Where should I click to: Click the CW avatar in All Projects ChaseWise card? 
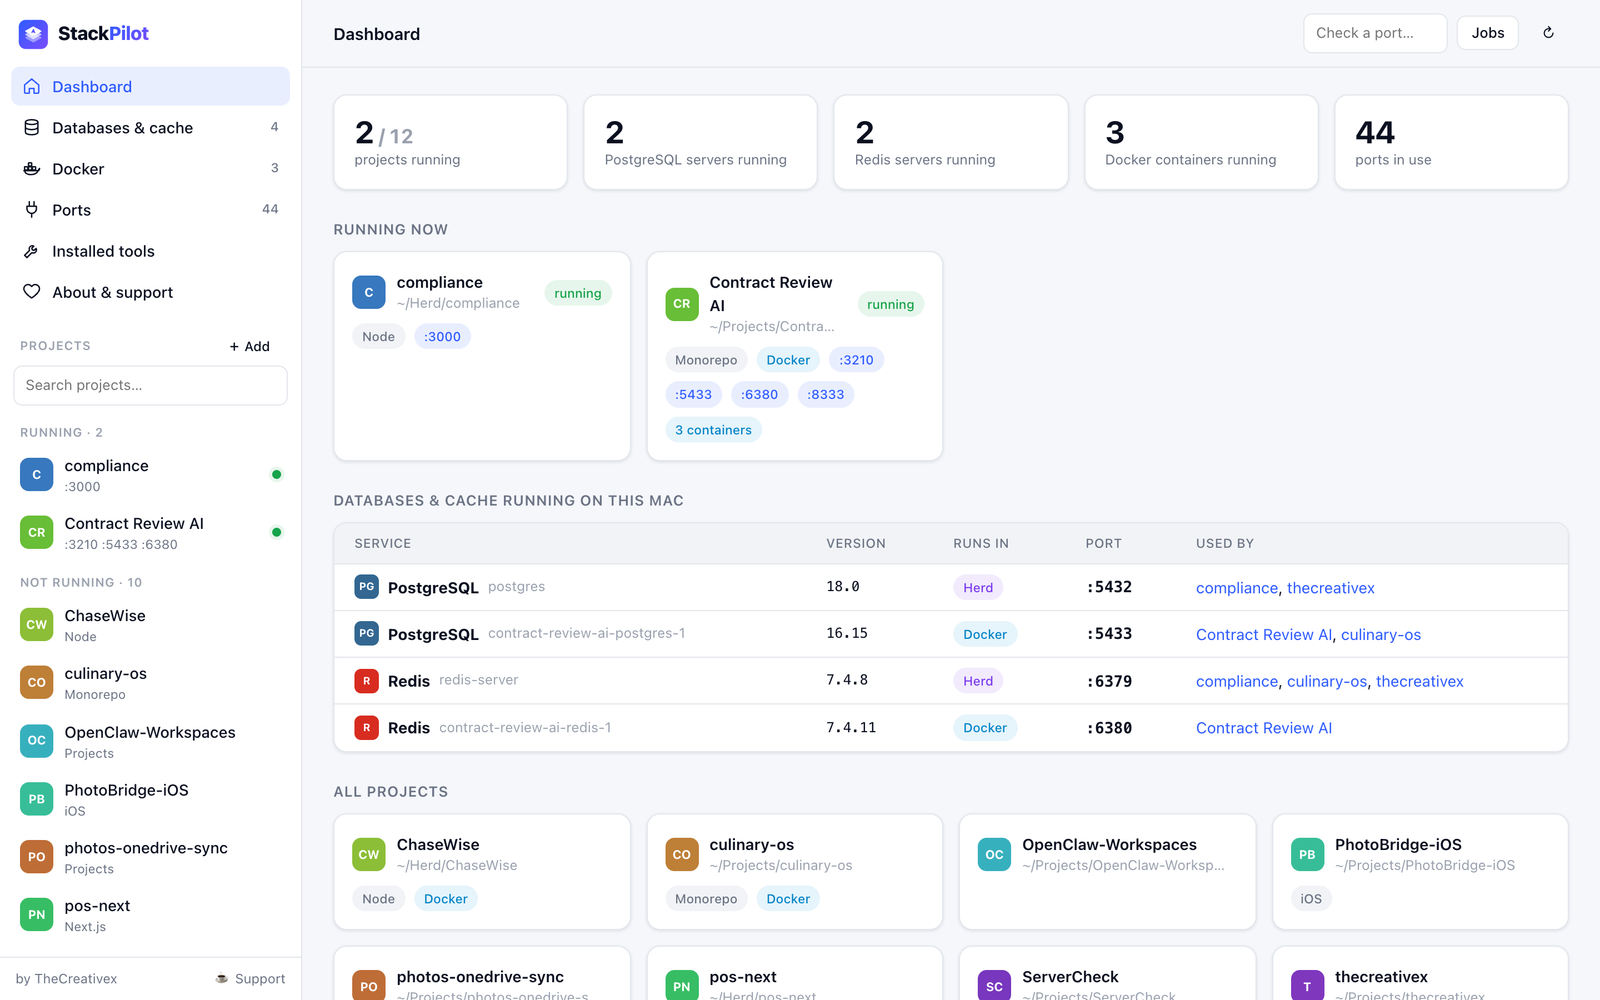tap(369, 855)
